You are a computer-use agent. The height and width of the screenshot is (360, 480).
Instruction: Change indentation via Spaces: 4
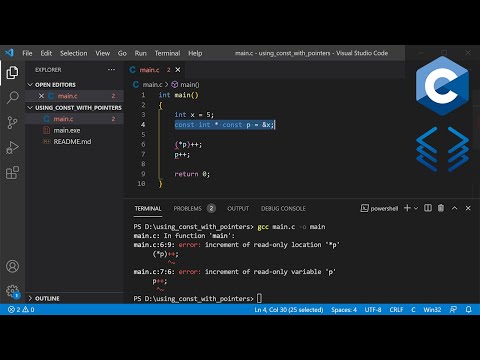pyautogui.click(x=344, y=310)
